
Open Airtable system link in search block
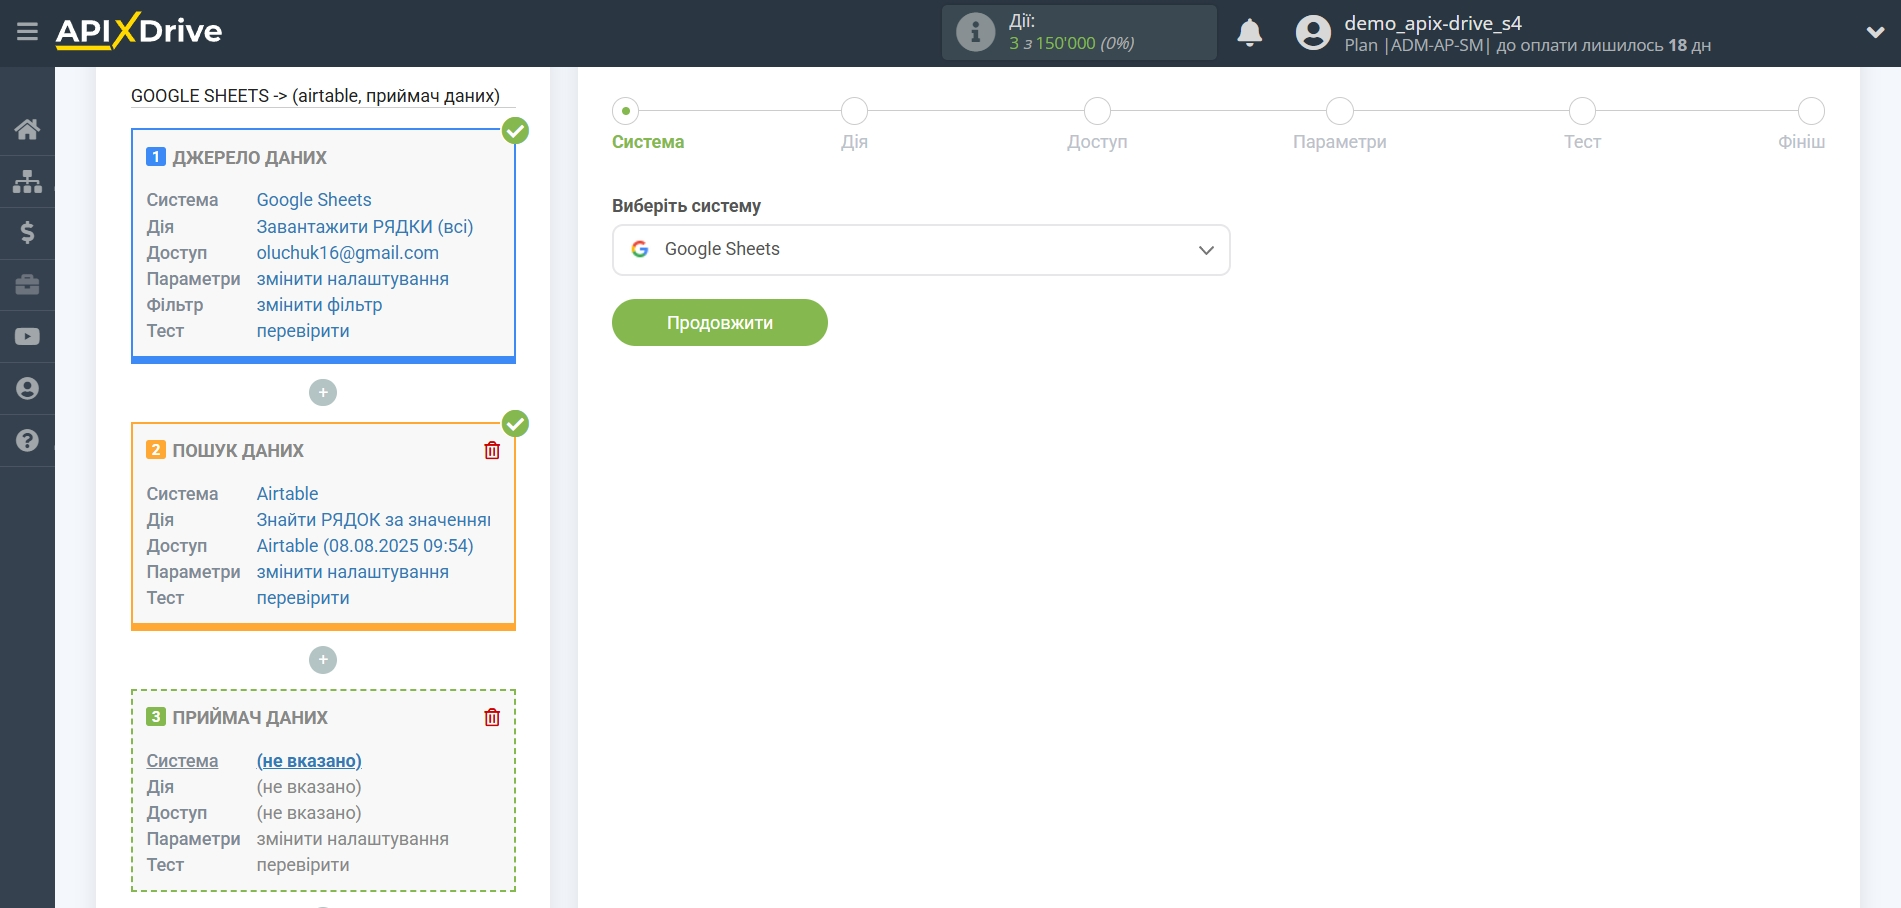(x=287, y=494)
